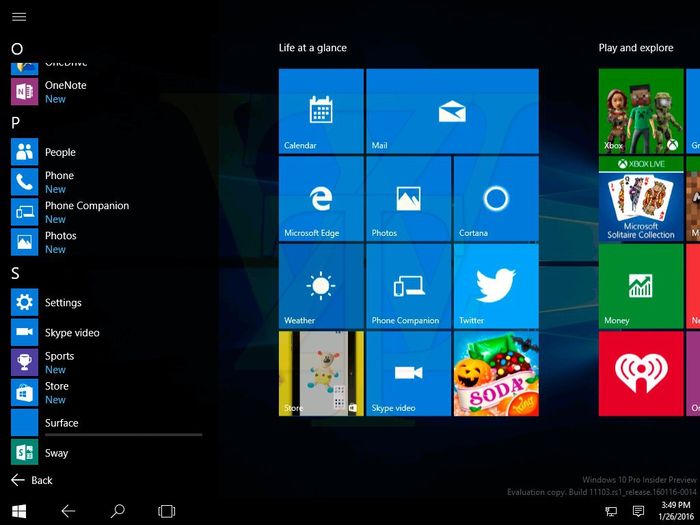The image size is (700, 525).
Task: Jump to letter P section header
Action: pos(16,122)
